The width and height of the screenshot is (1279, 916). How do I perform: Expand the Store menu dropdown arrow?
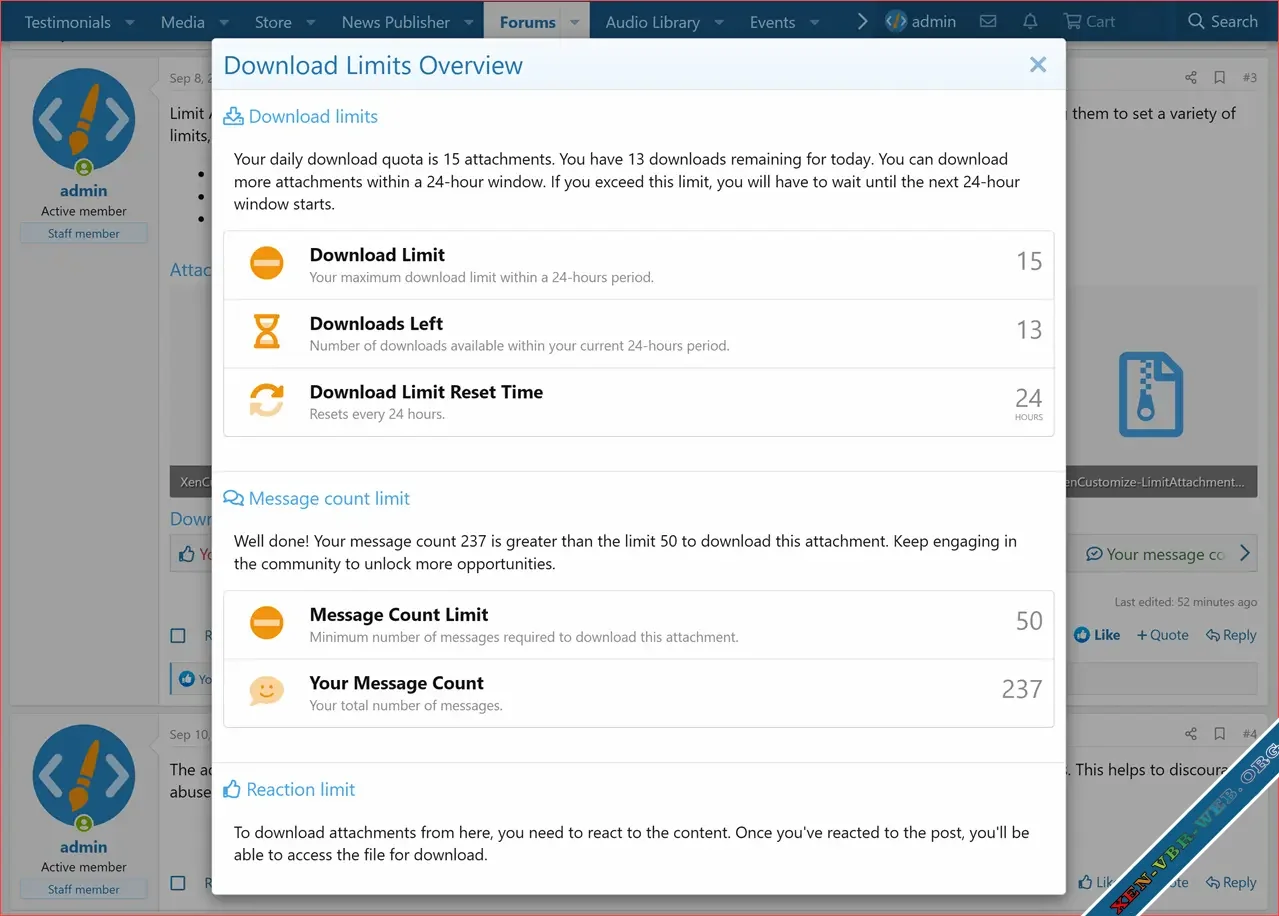(x=311, y=22)
